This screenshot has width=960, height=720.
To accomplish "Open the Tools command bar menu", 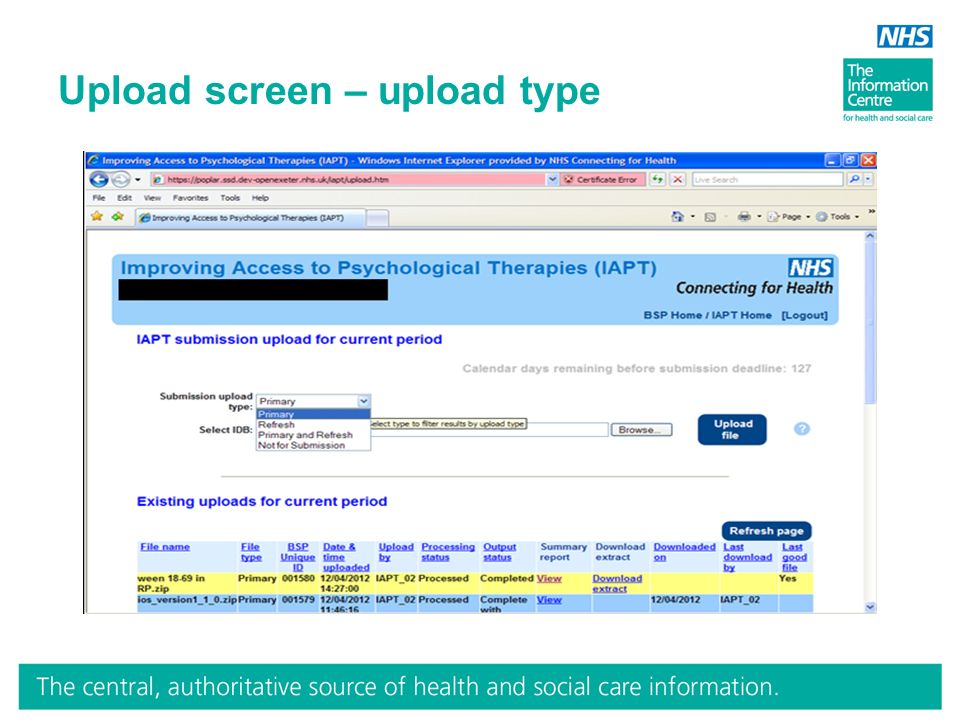I will coord(837,216).
